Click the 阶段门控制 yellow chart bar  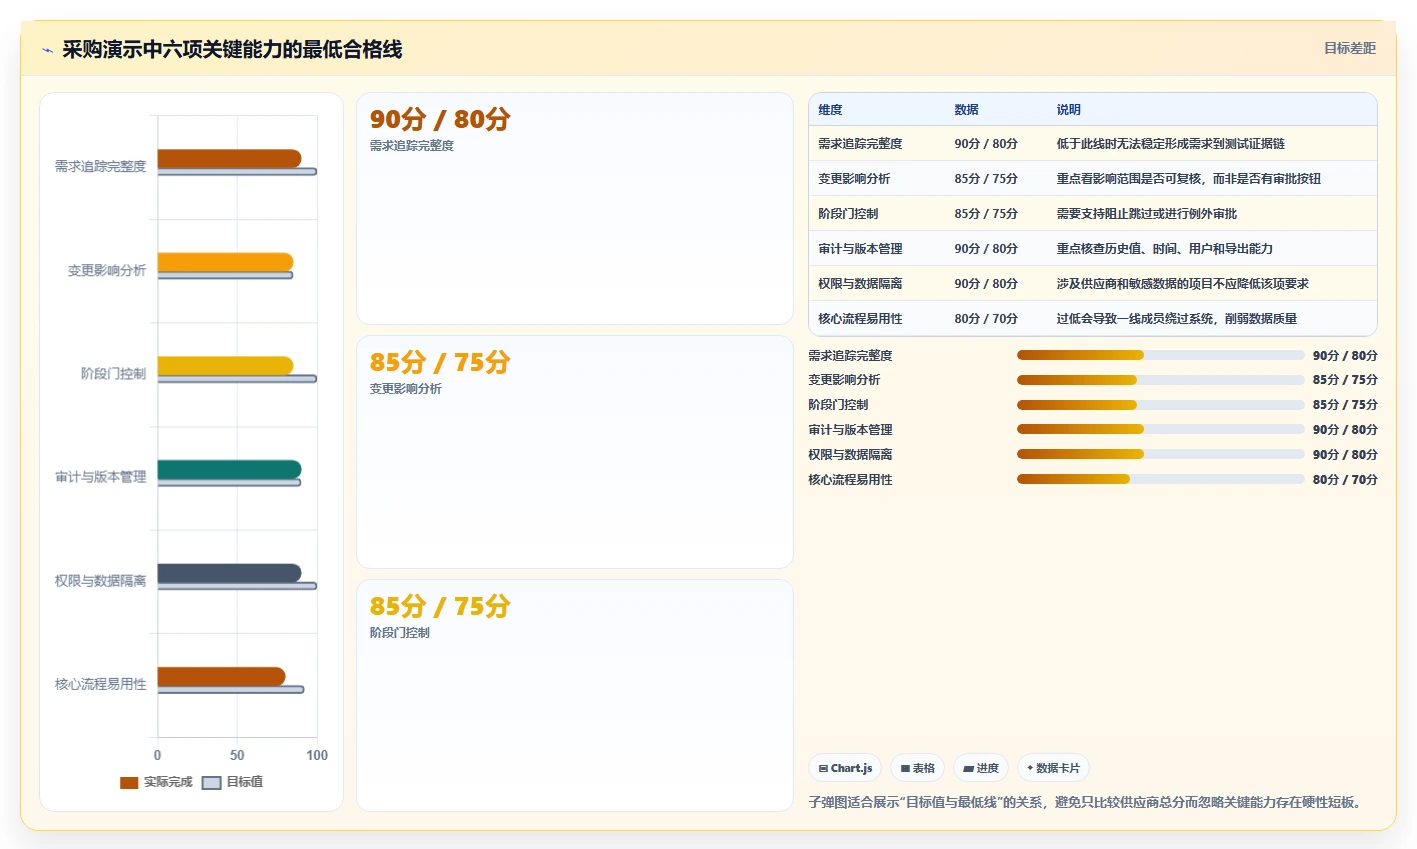225,366
